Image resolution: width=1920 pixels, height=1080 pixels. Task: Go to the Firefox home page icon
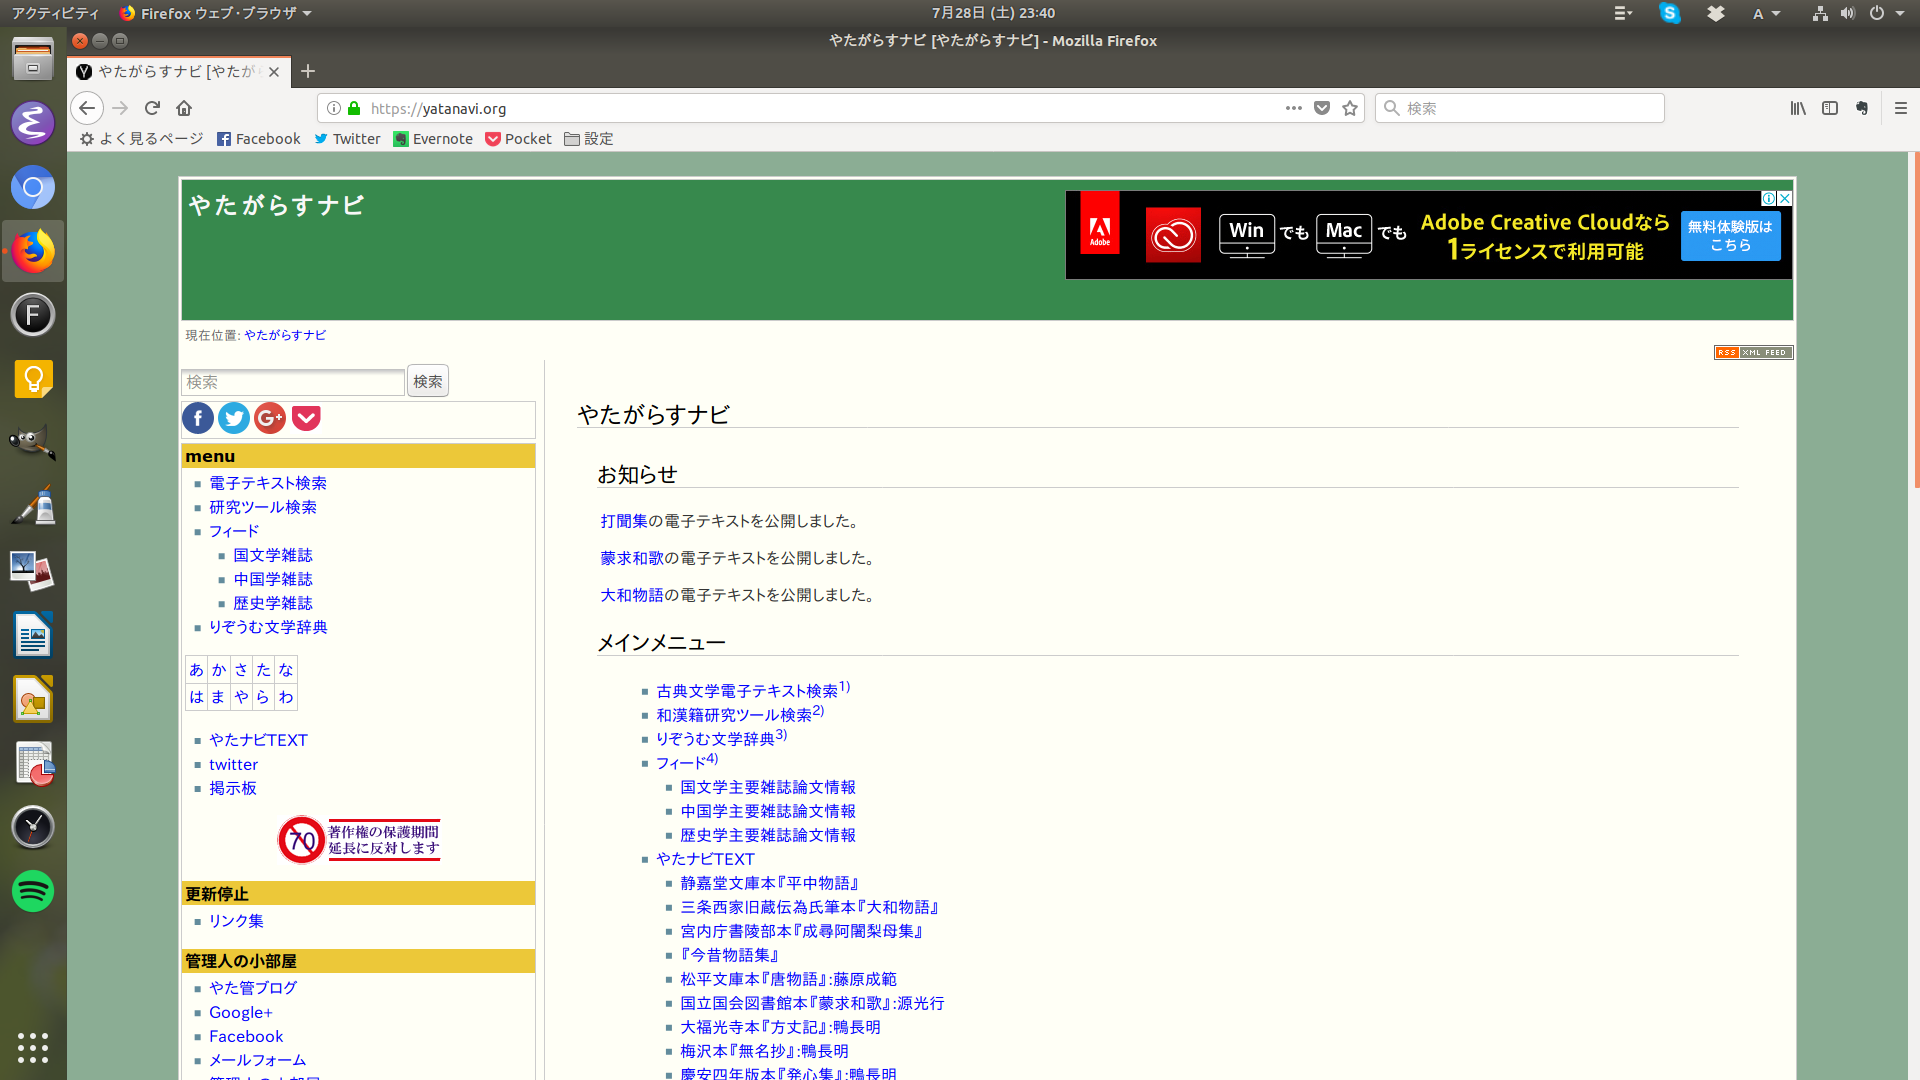(x=184, y=108)
